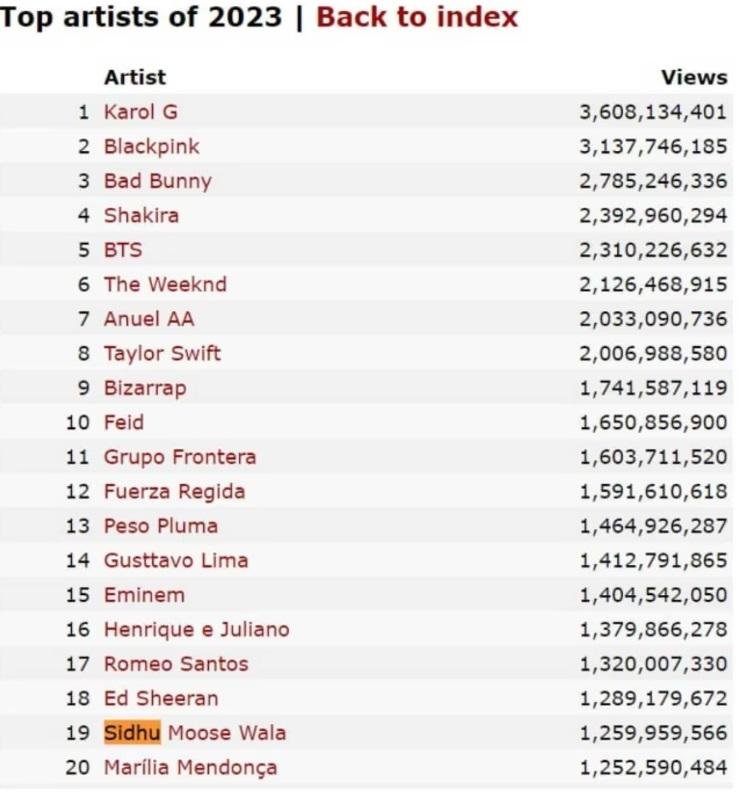This screenshot has height=797, width=756.
Task: Select the Bad Bunny link
Action: coord(158,181)
